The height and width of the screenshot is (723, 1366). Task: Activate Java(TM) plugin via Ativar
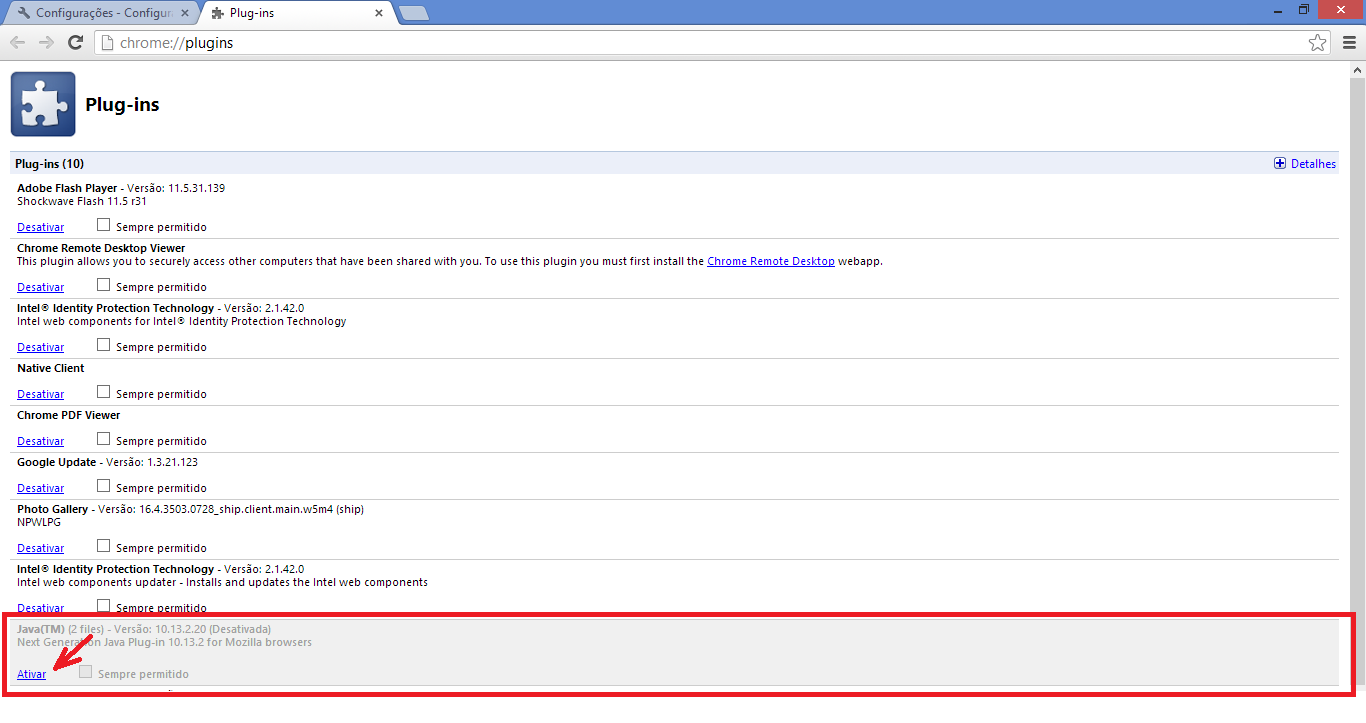coord(31,675)
